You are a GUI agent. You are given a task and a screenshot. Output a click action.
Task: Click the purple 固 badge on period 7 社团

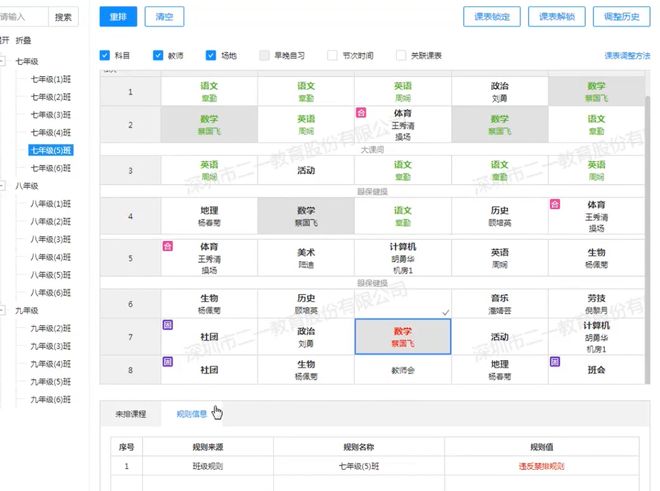[168, 325]
